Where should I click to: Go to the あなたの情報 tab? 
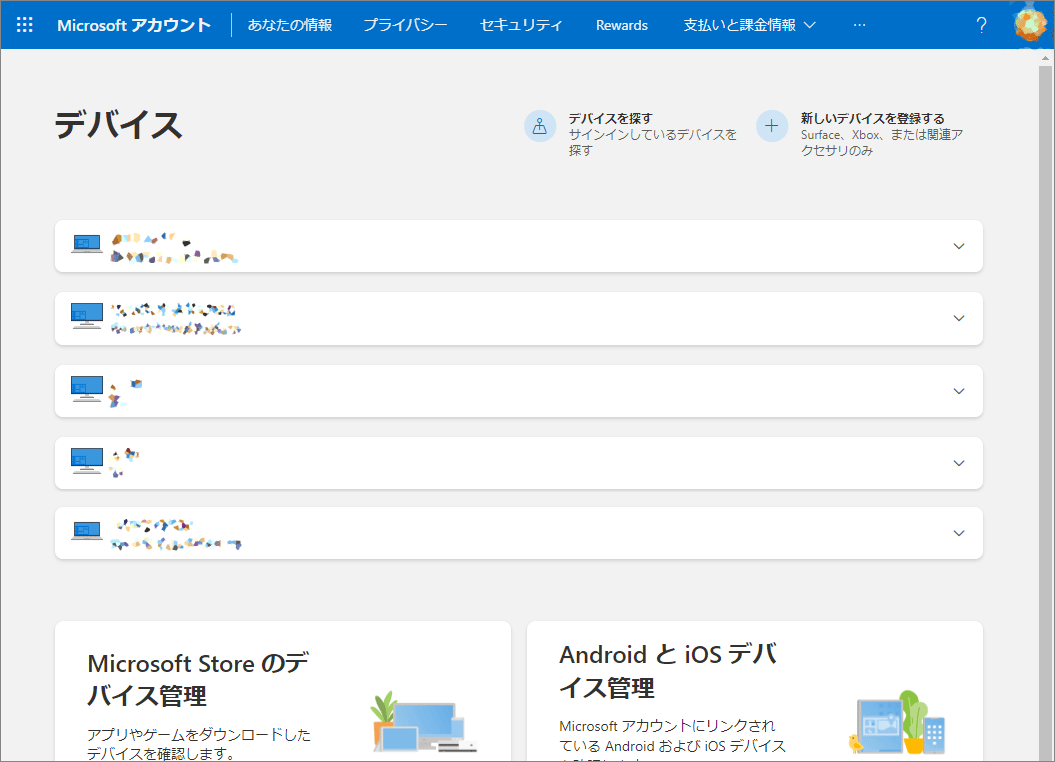pos(290,25)
